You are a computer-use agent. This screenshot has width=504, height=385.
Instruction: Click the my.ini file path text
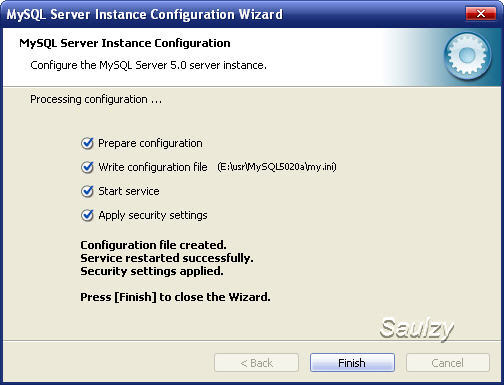tap(277, 167)
